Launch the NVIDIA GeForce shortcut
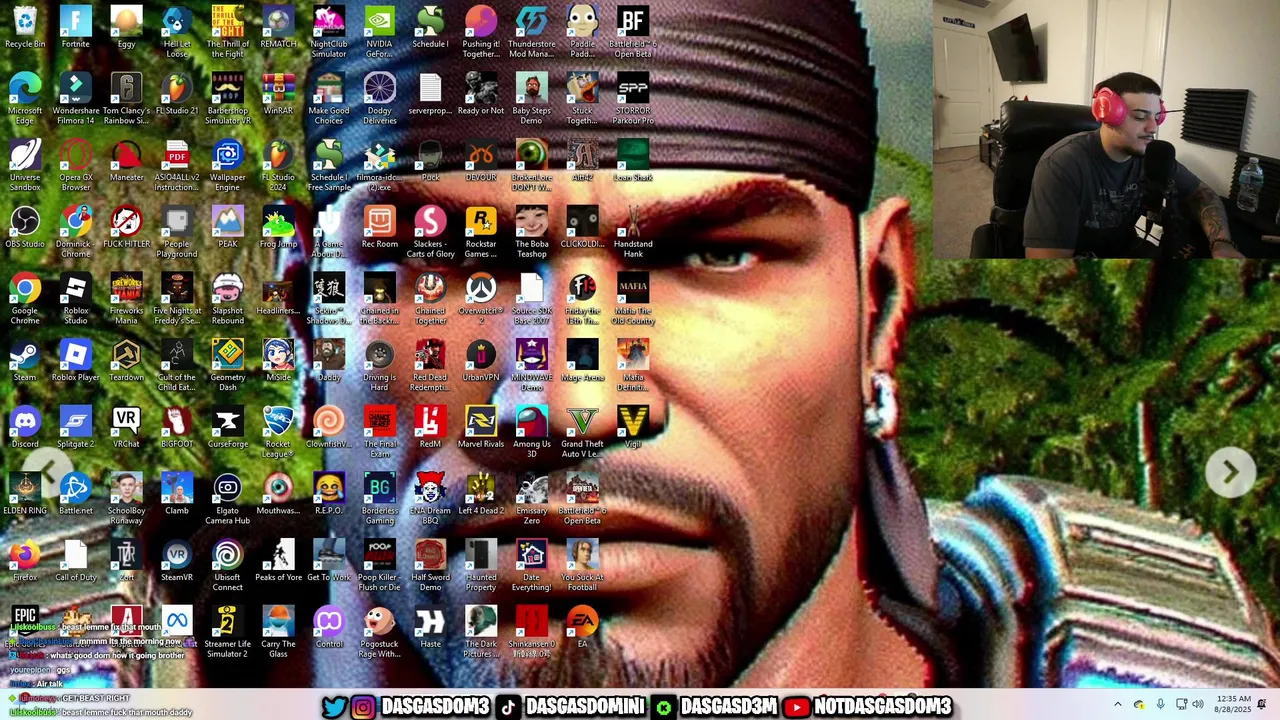Viewport: 1280px width, 720px height. [380, 32]
